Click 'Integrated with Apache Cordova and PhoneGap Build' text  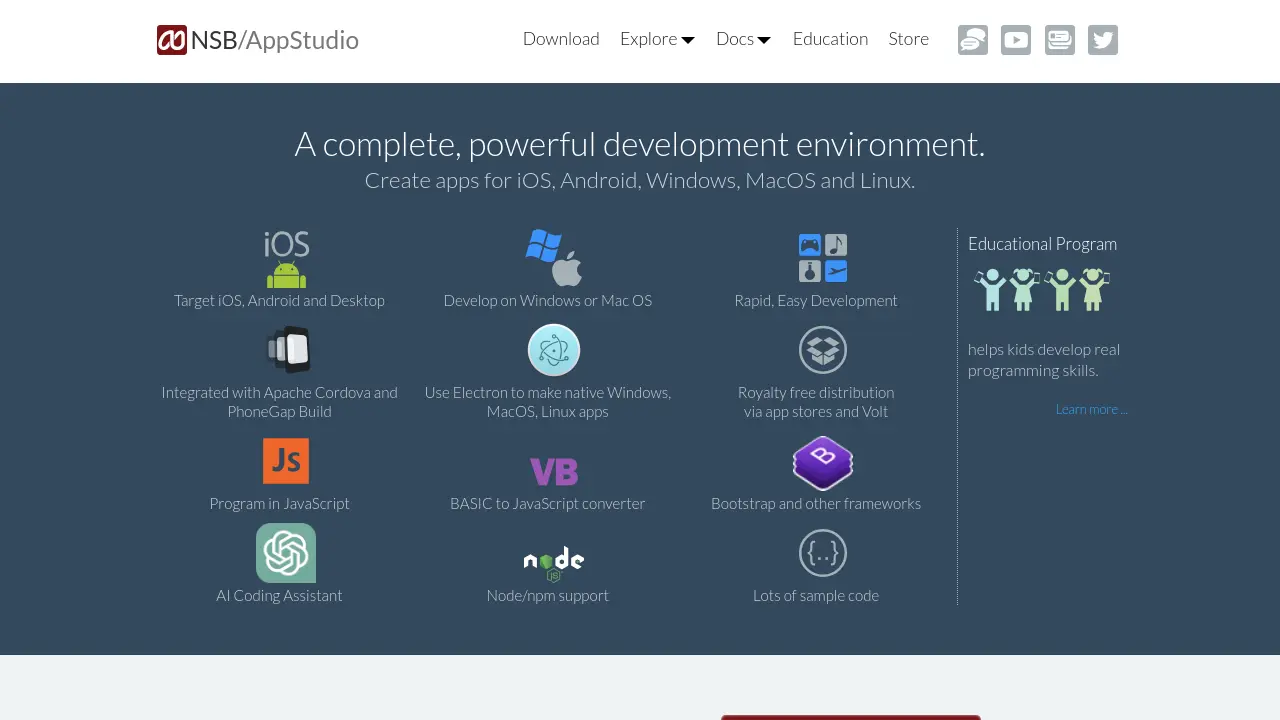click(280, 402)
